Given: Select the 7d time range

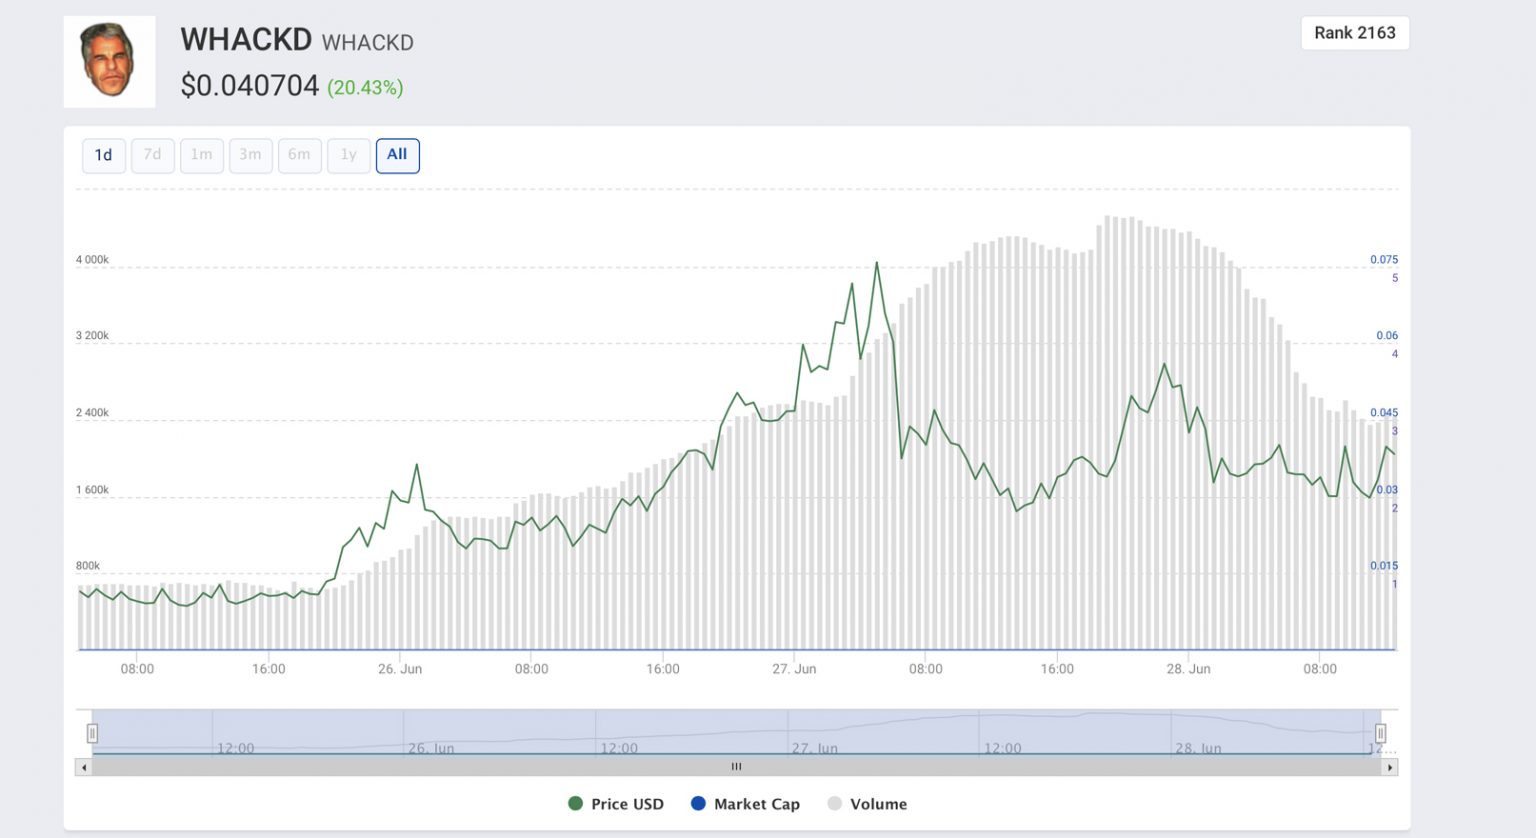Looking at the screenshot, I should (x=152, y=155).
